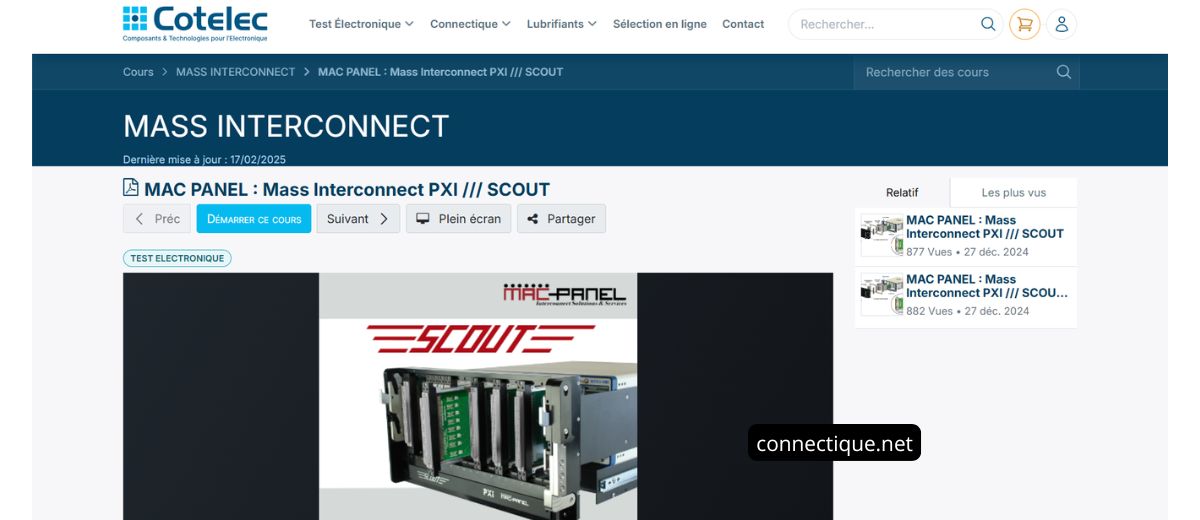Click the PDF icon beside the course title
This screenshot has width=1200, height=520.
click(130, 188)
